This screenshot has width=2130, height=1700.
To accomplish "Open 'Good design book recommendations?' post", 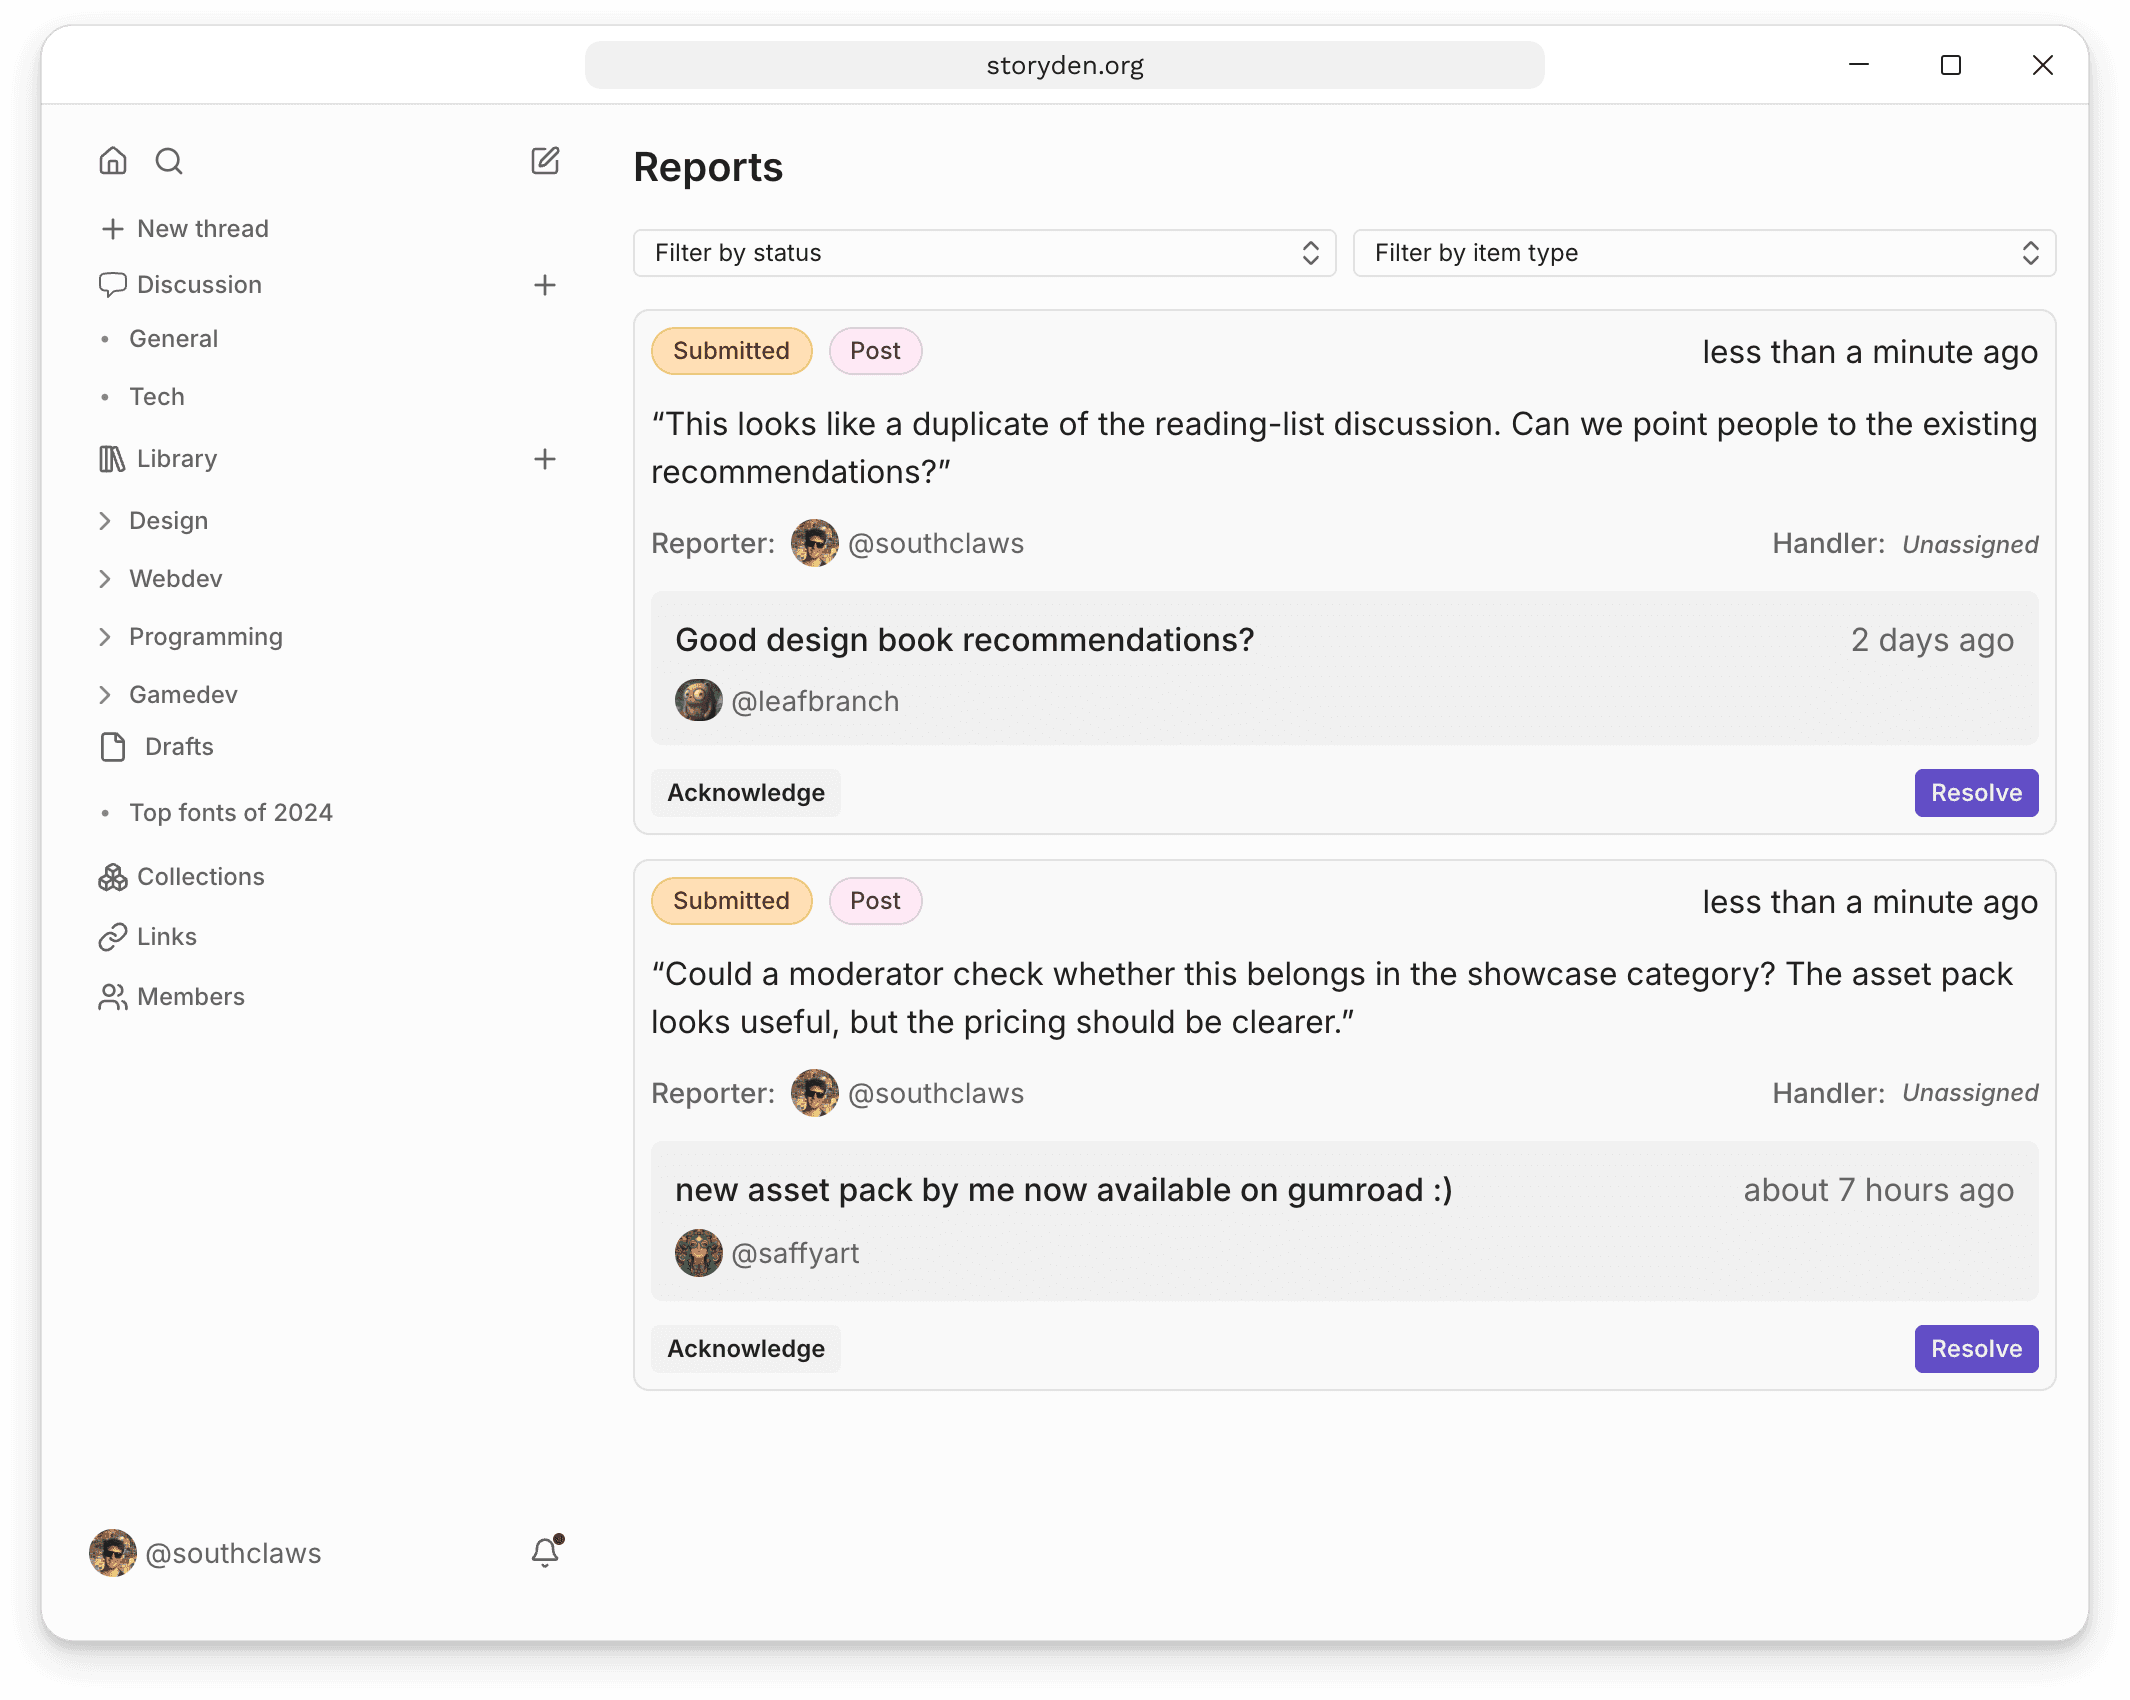I will [965, 640].
